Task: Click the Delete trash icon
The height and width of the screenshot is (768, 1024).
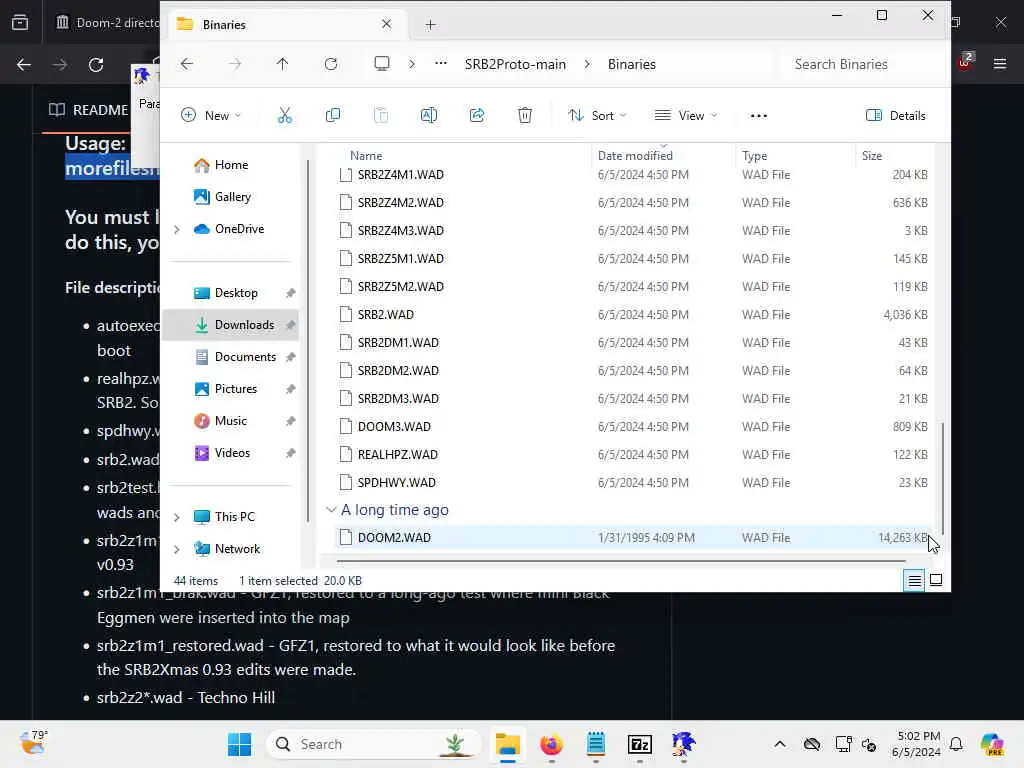Action: point(524,116)
